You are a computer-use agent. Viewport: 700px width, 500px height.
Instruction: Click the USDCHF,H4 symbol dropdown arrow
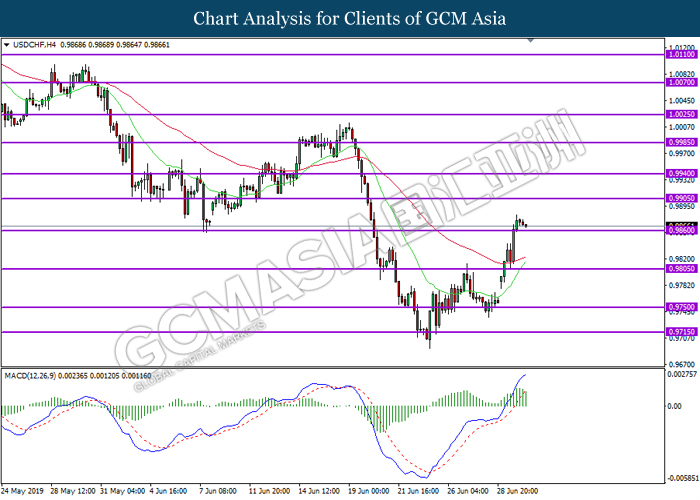[x=6, y=45]
